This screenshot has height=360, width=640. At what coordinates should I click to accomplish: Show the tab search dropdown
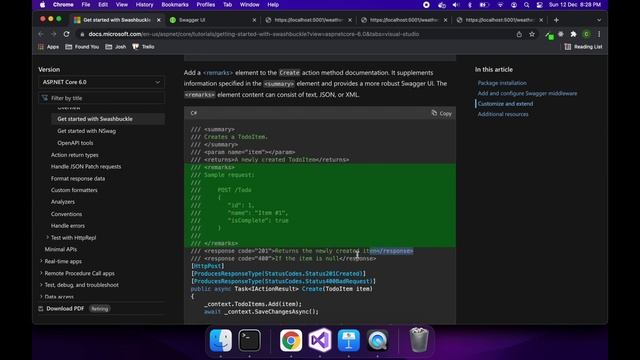599,20
